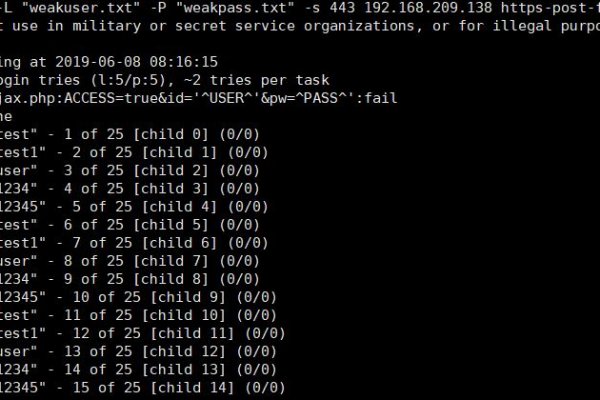This screenshot has width=600, height=400.
Task: Click the "[child 4]" text
Action: [x=196, y=206]
